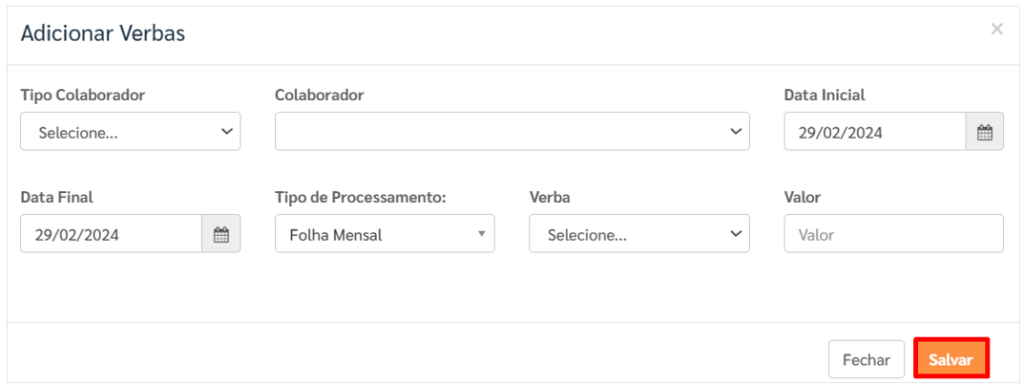Click the Verba field label

click(x=549, y=197)
